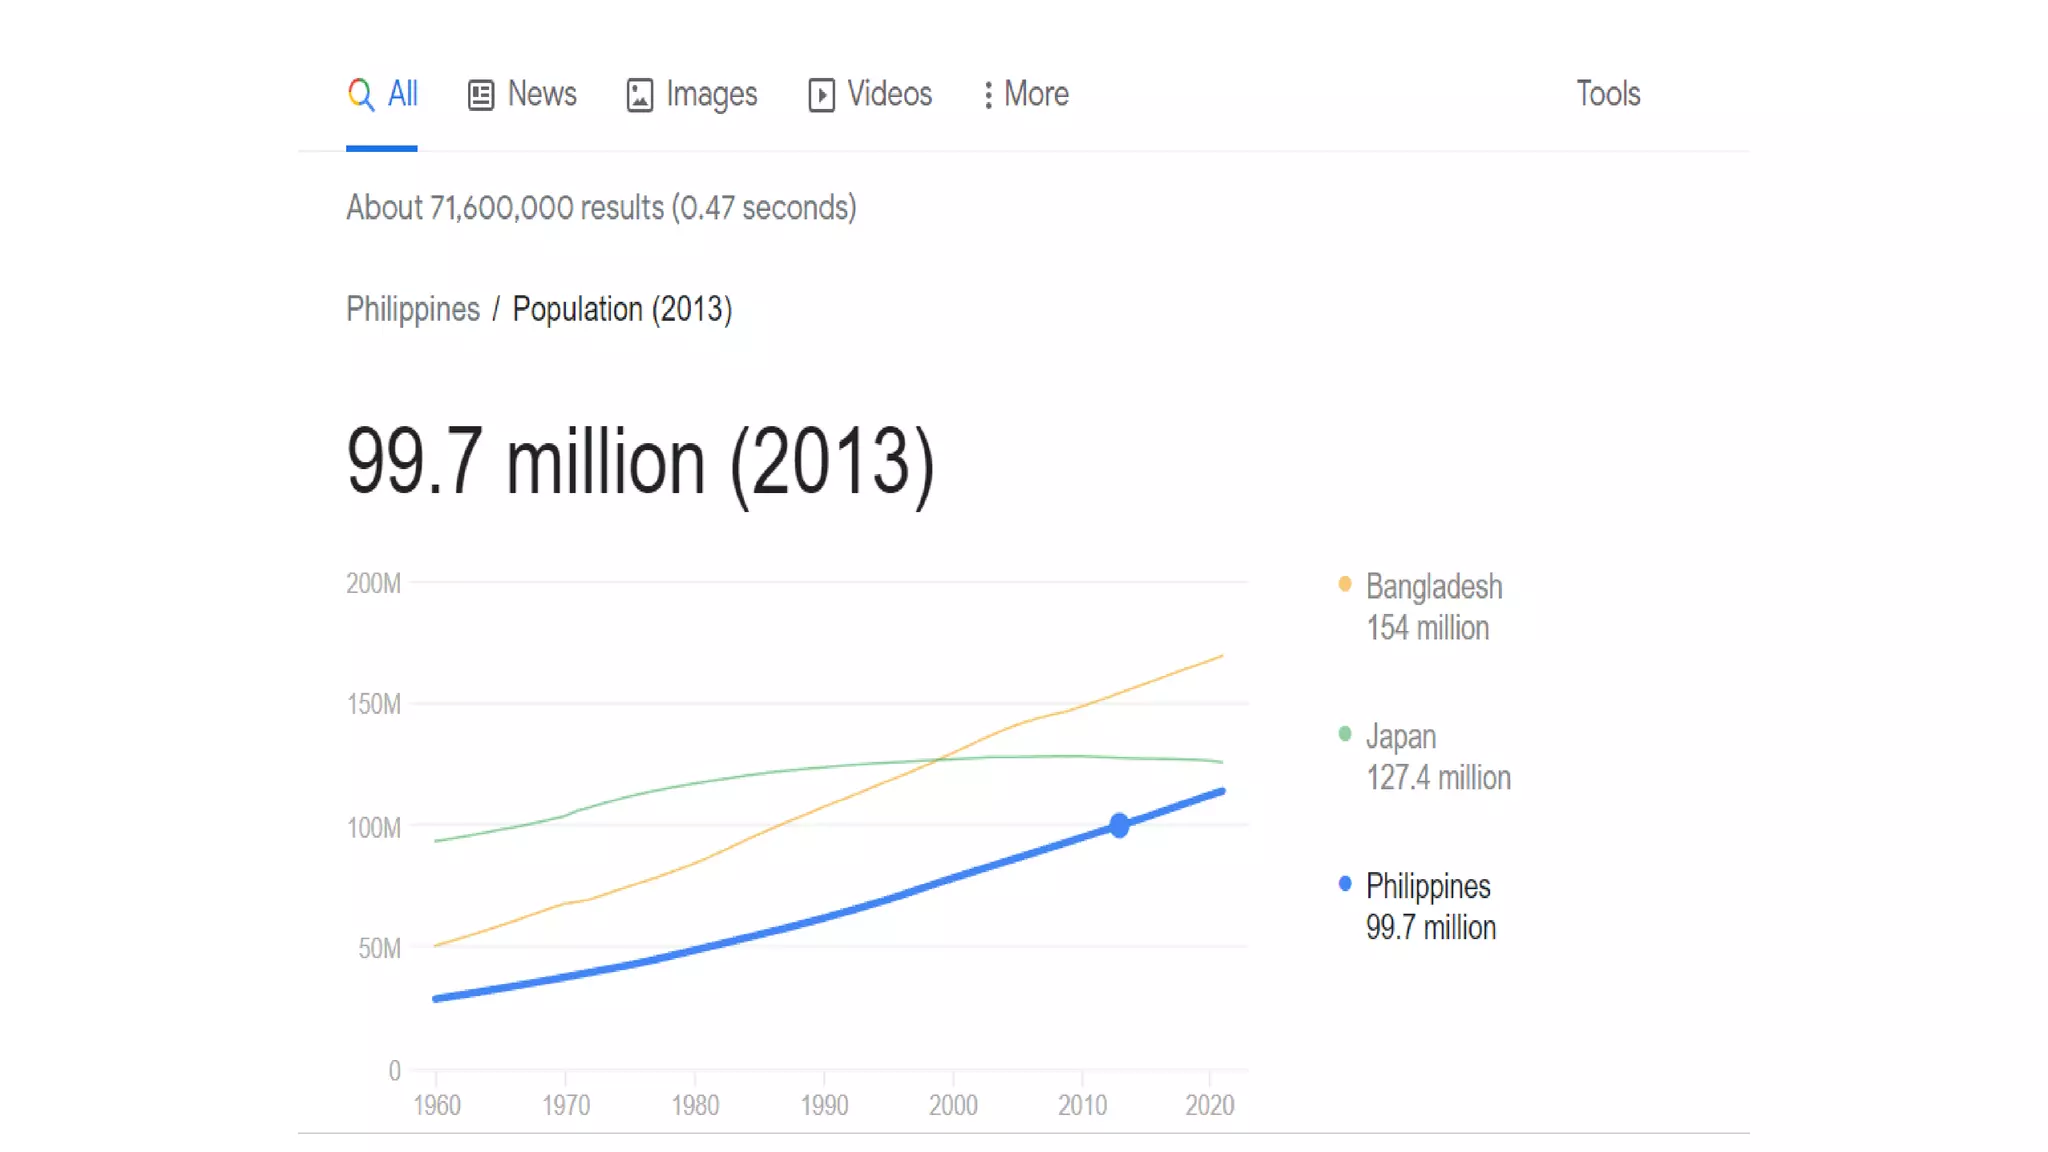
Task: Click the green Japan legend dot
Action: [1345, 734]
